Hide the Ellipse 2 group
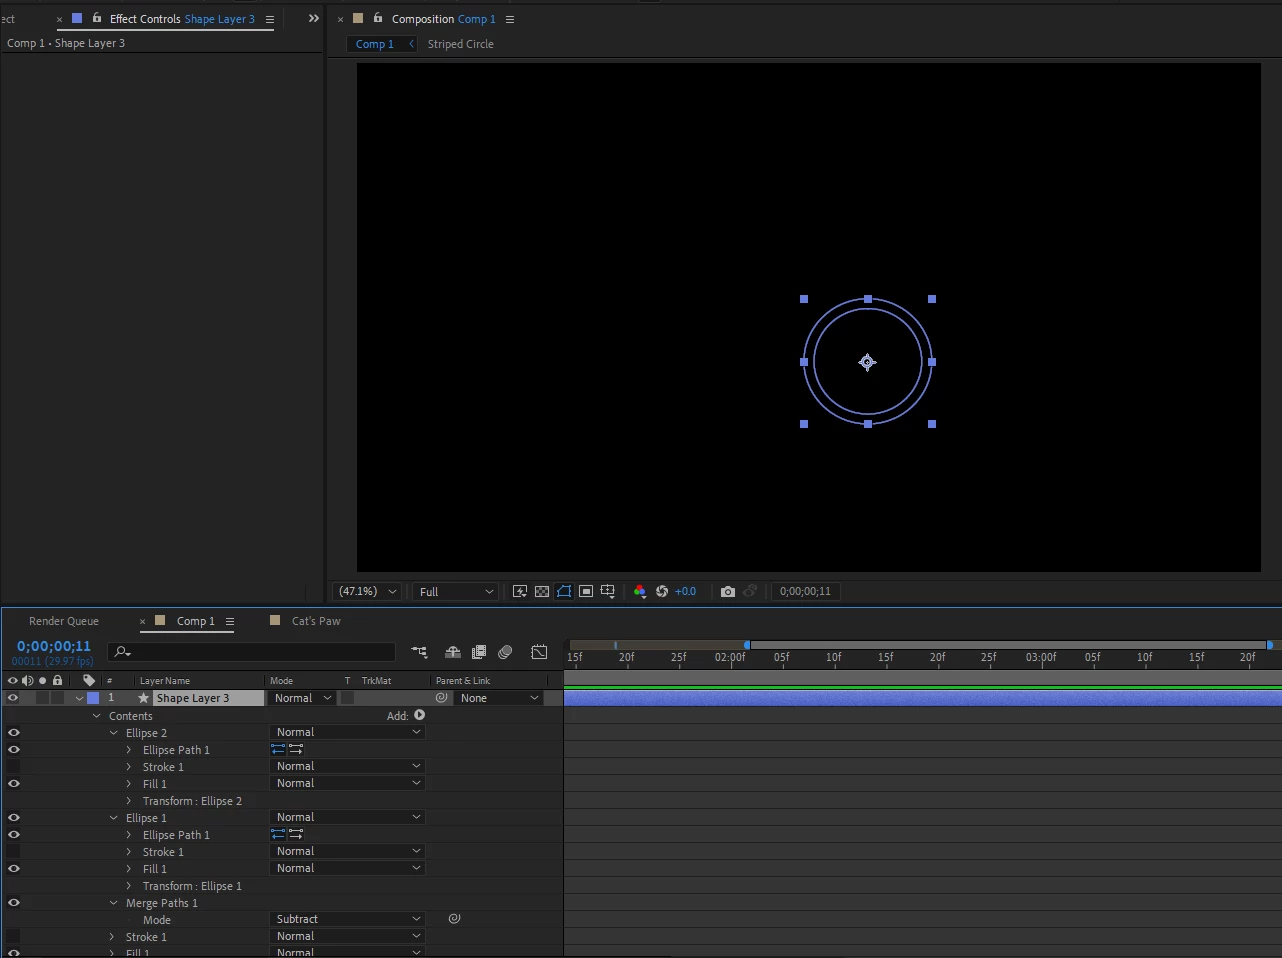This screenshot has width=1282, height=958. [13, 732]
